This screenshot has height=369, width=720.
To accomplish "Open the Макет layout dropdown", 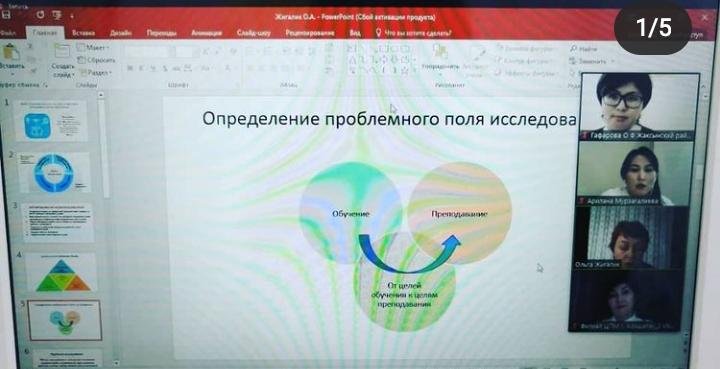I will [x=94, y=48].
